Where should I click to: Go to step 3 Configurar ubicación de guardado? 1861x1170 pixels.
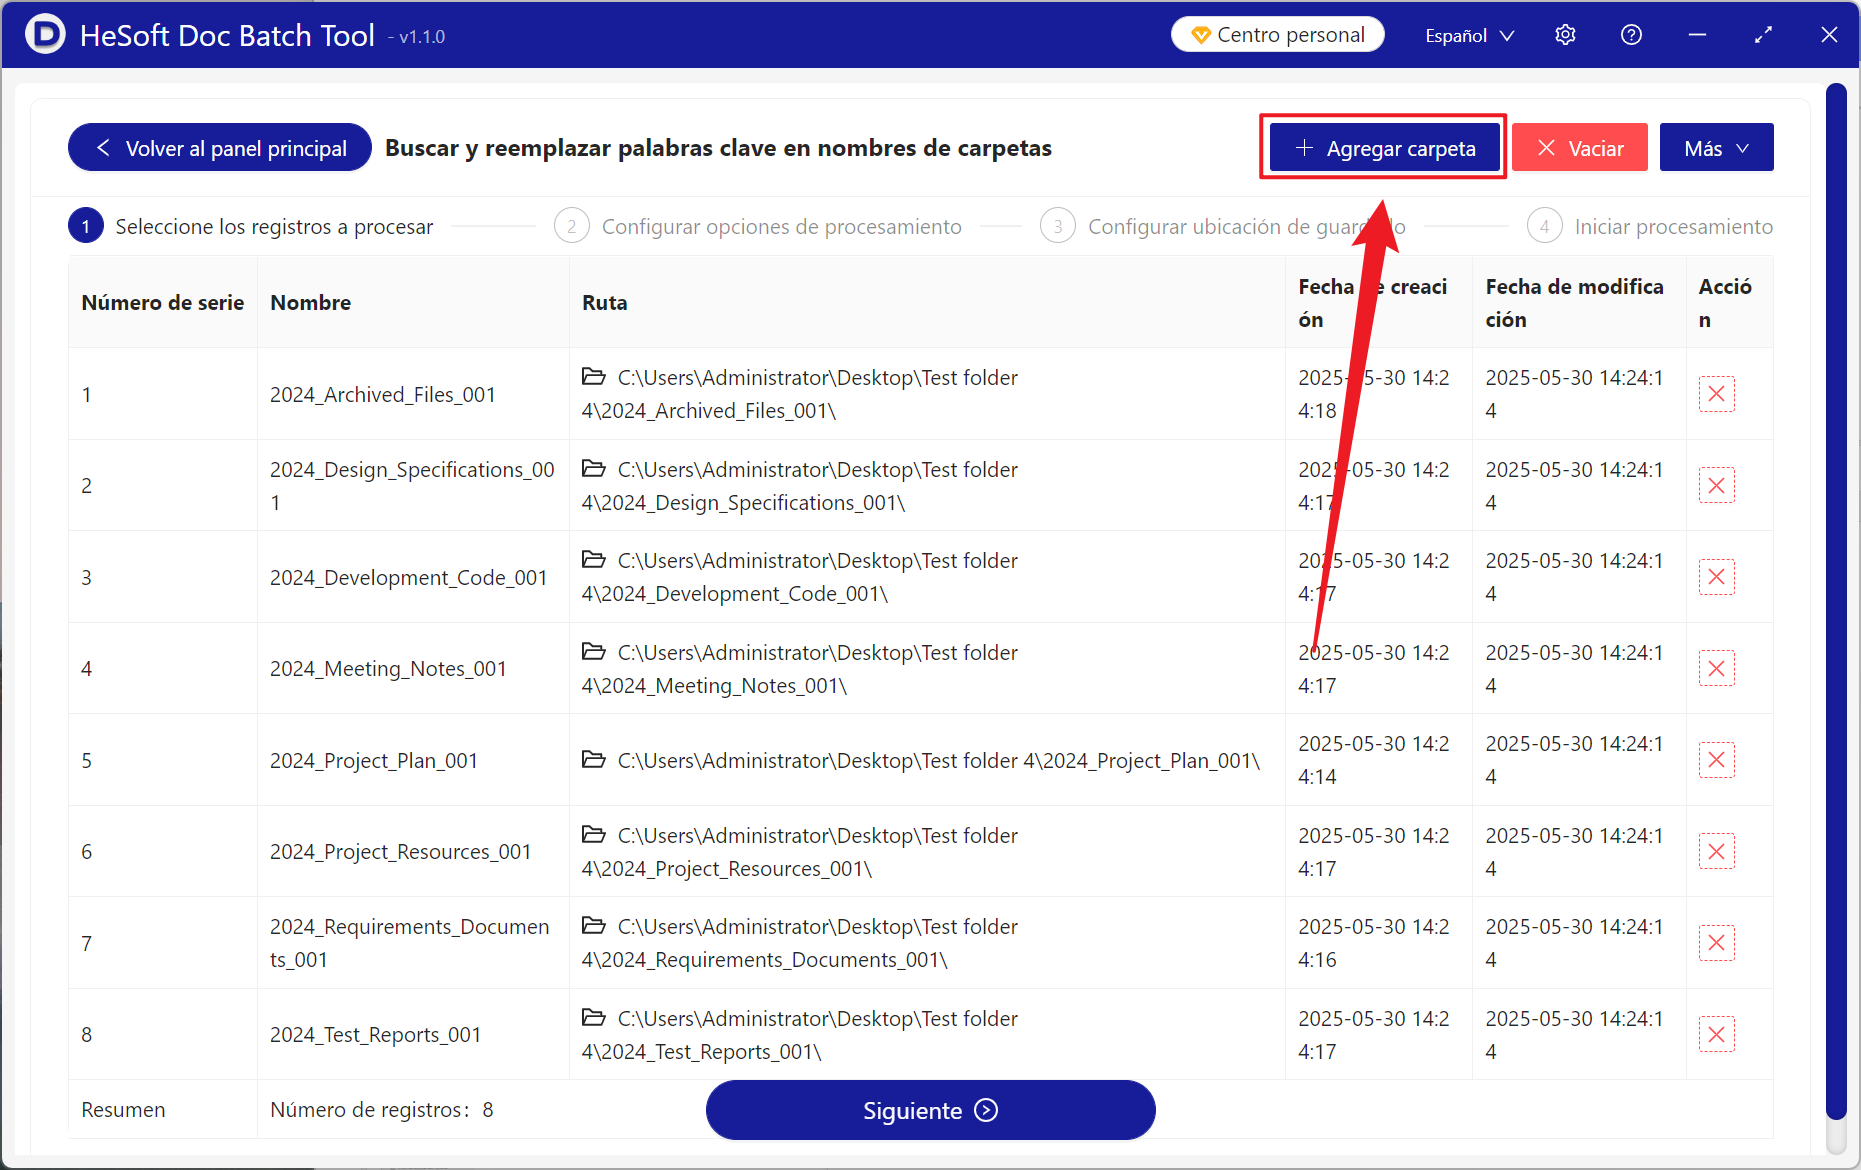pyautogui.click(x=1223, y=227)
